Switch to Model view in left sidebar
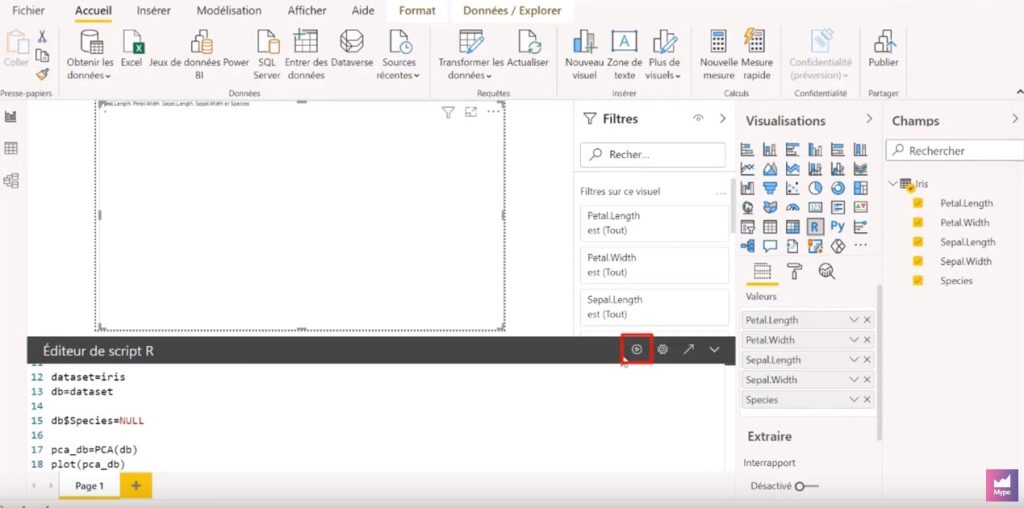The width and height of the screenshot is (1024, 508). pyautogui.click(x=11, y=181)
